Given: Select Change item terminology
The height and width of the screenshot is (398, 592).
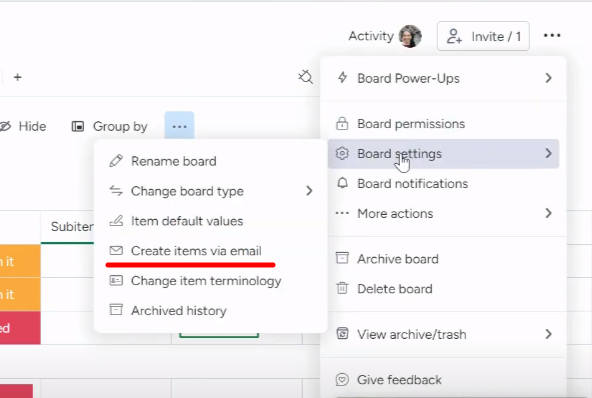Looking at the screenshot, I should [210, 281].
